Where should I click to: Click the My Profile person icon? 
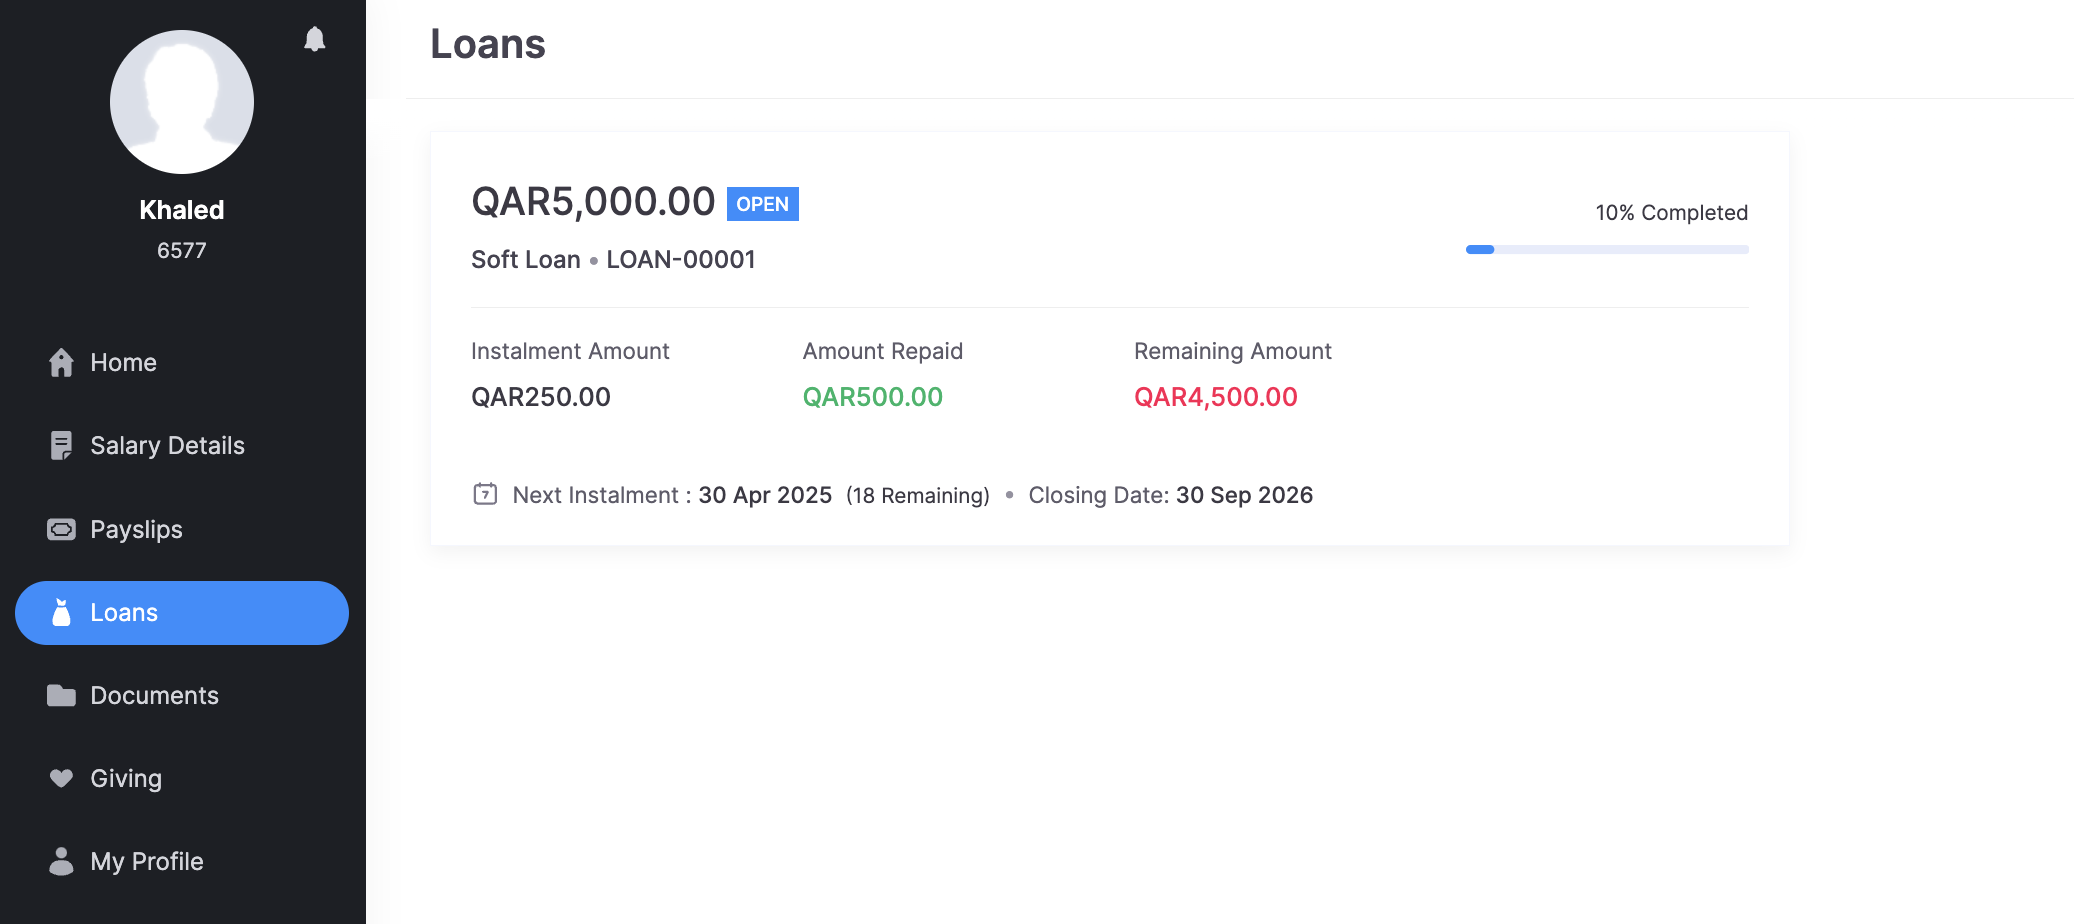pyautogui.click(x=61, y=861)
